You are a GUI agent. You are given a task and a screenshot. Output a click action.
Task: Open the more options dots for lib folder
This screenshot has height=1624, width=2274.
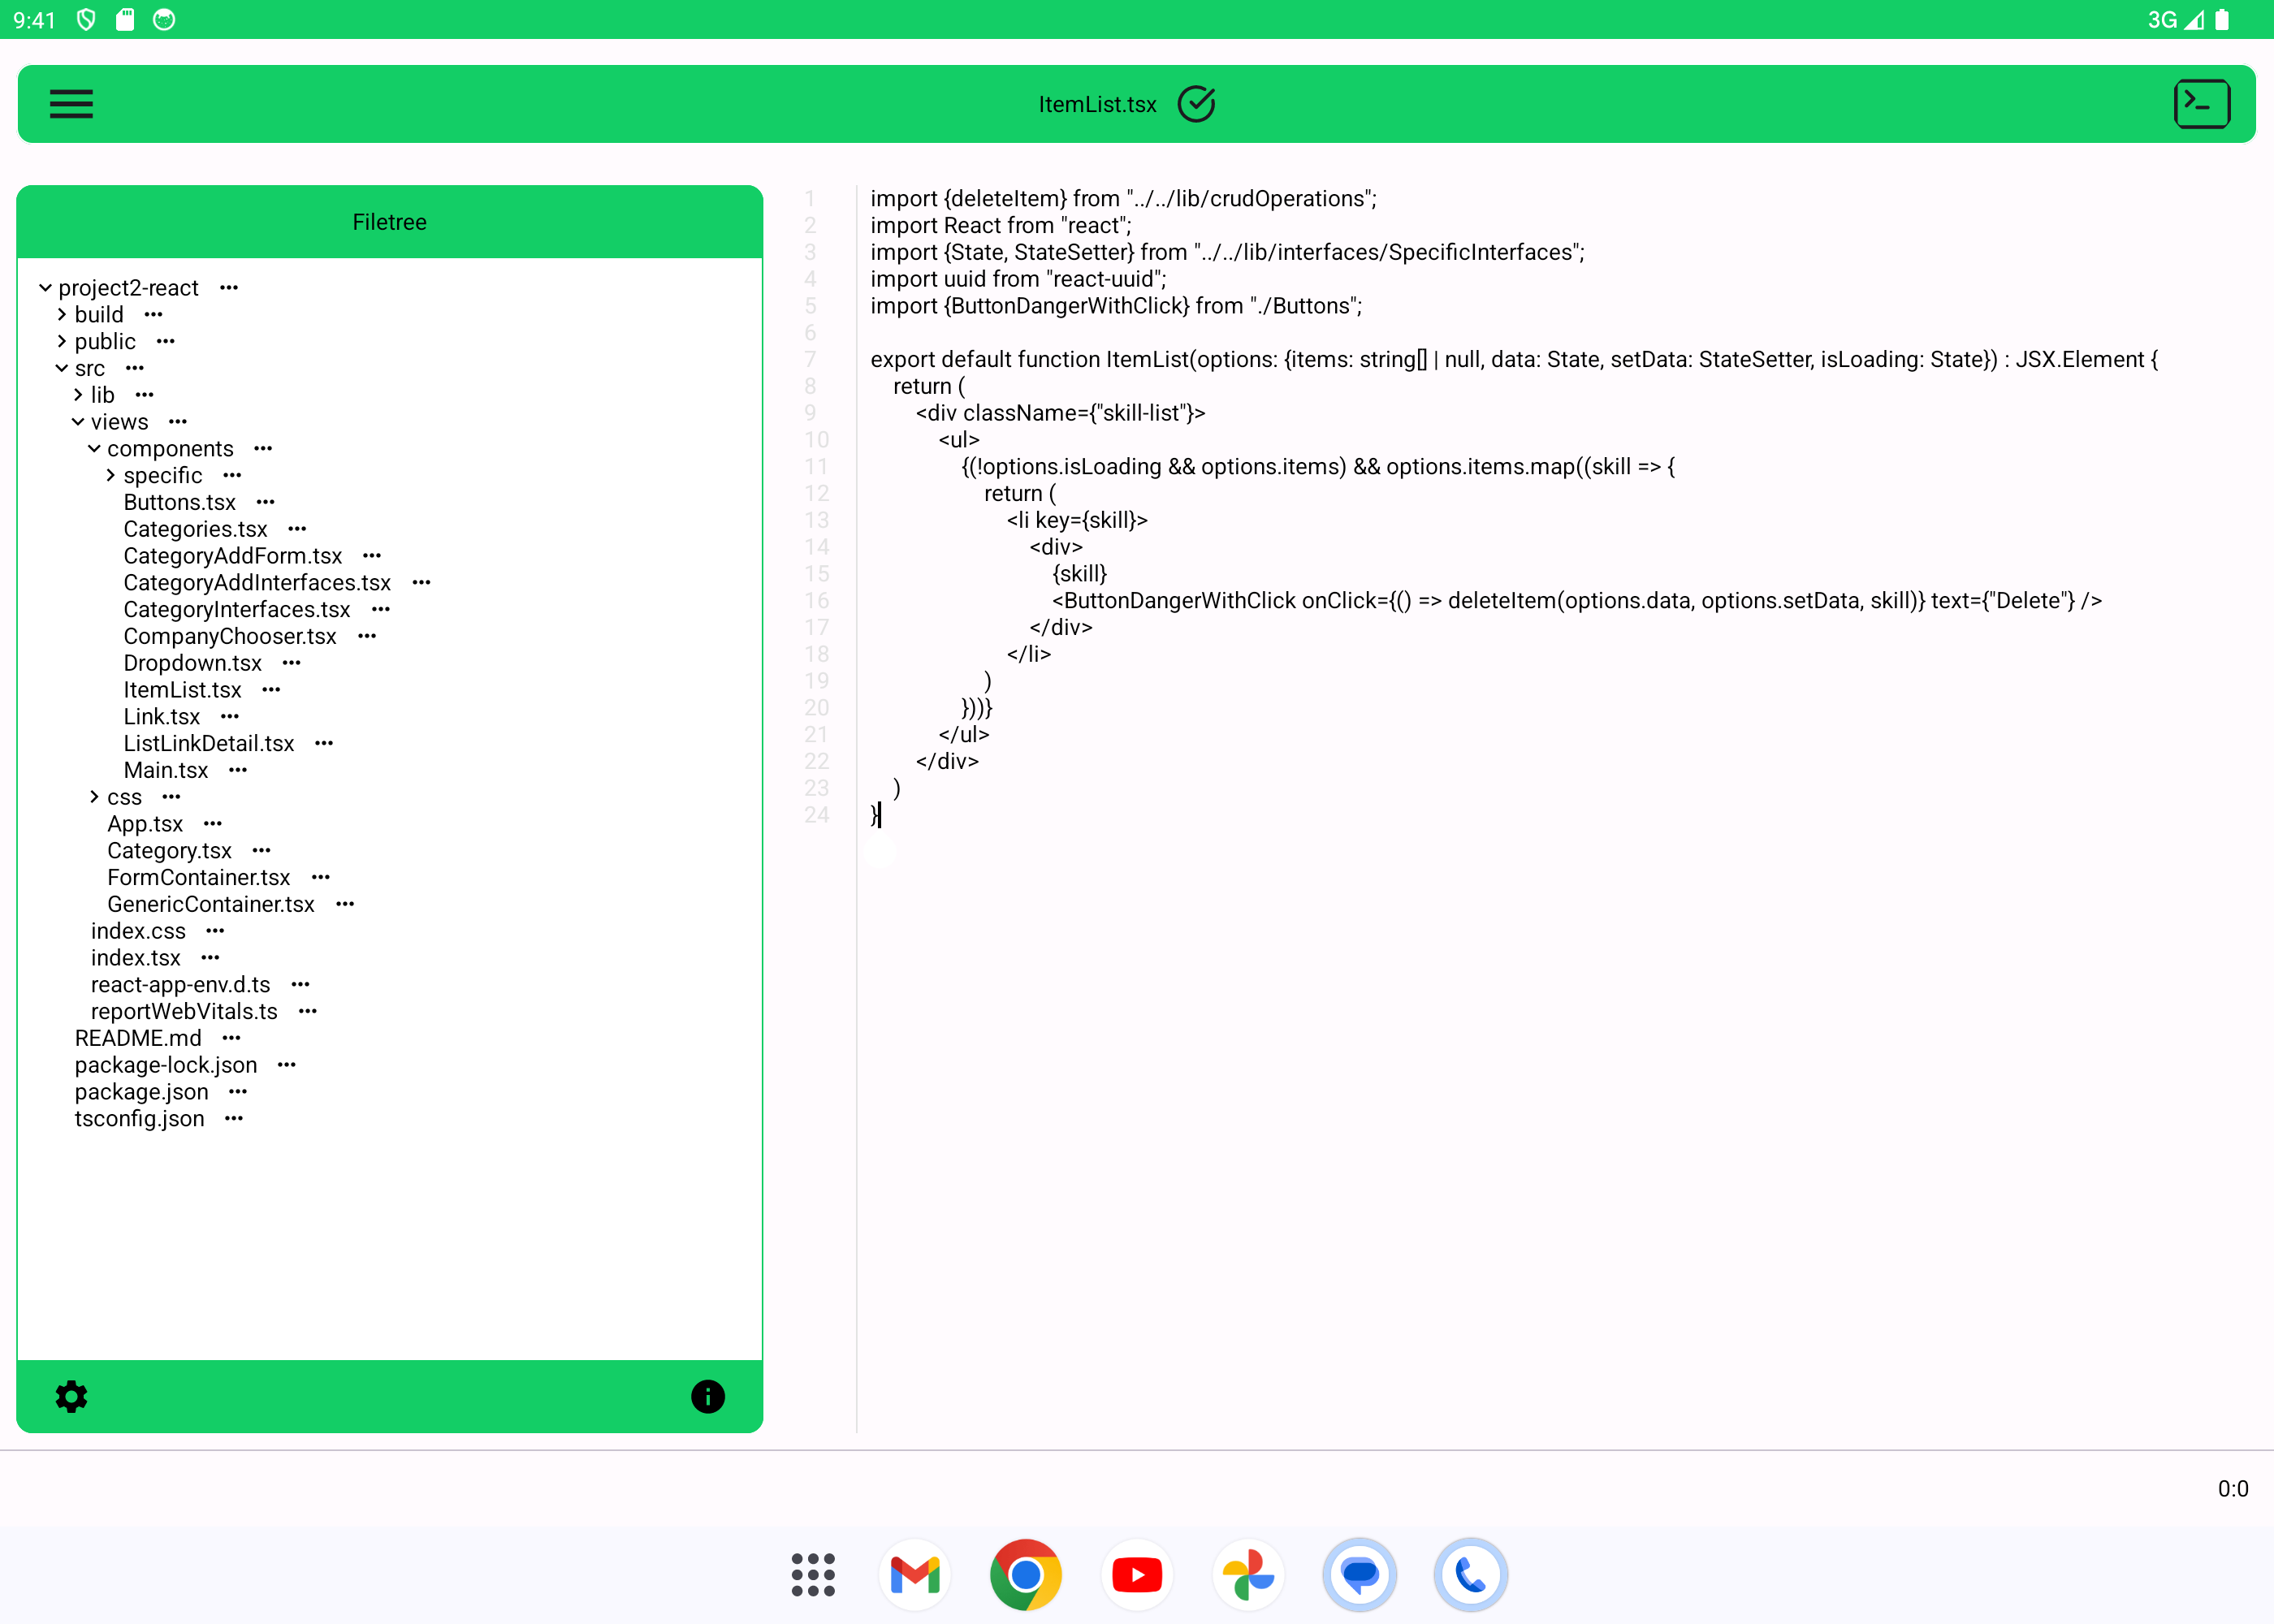tap(145, 395)
